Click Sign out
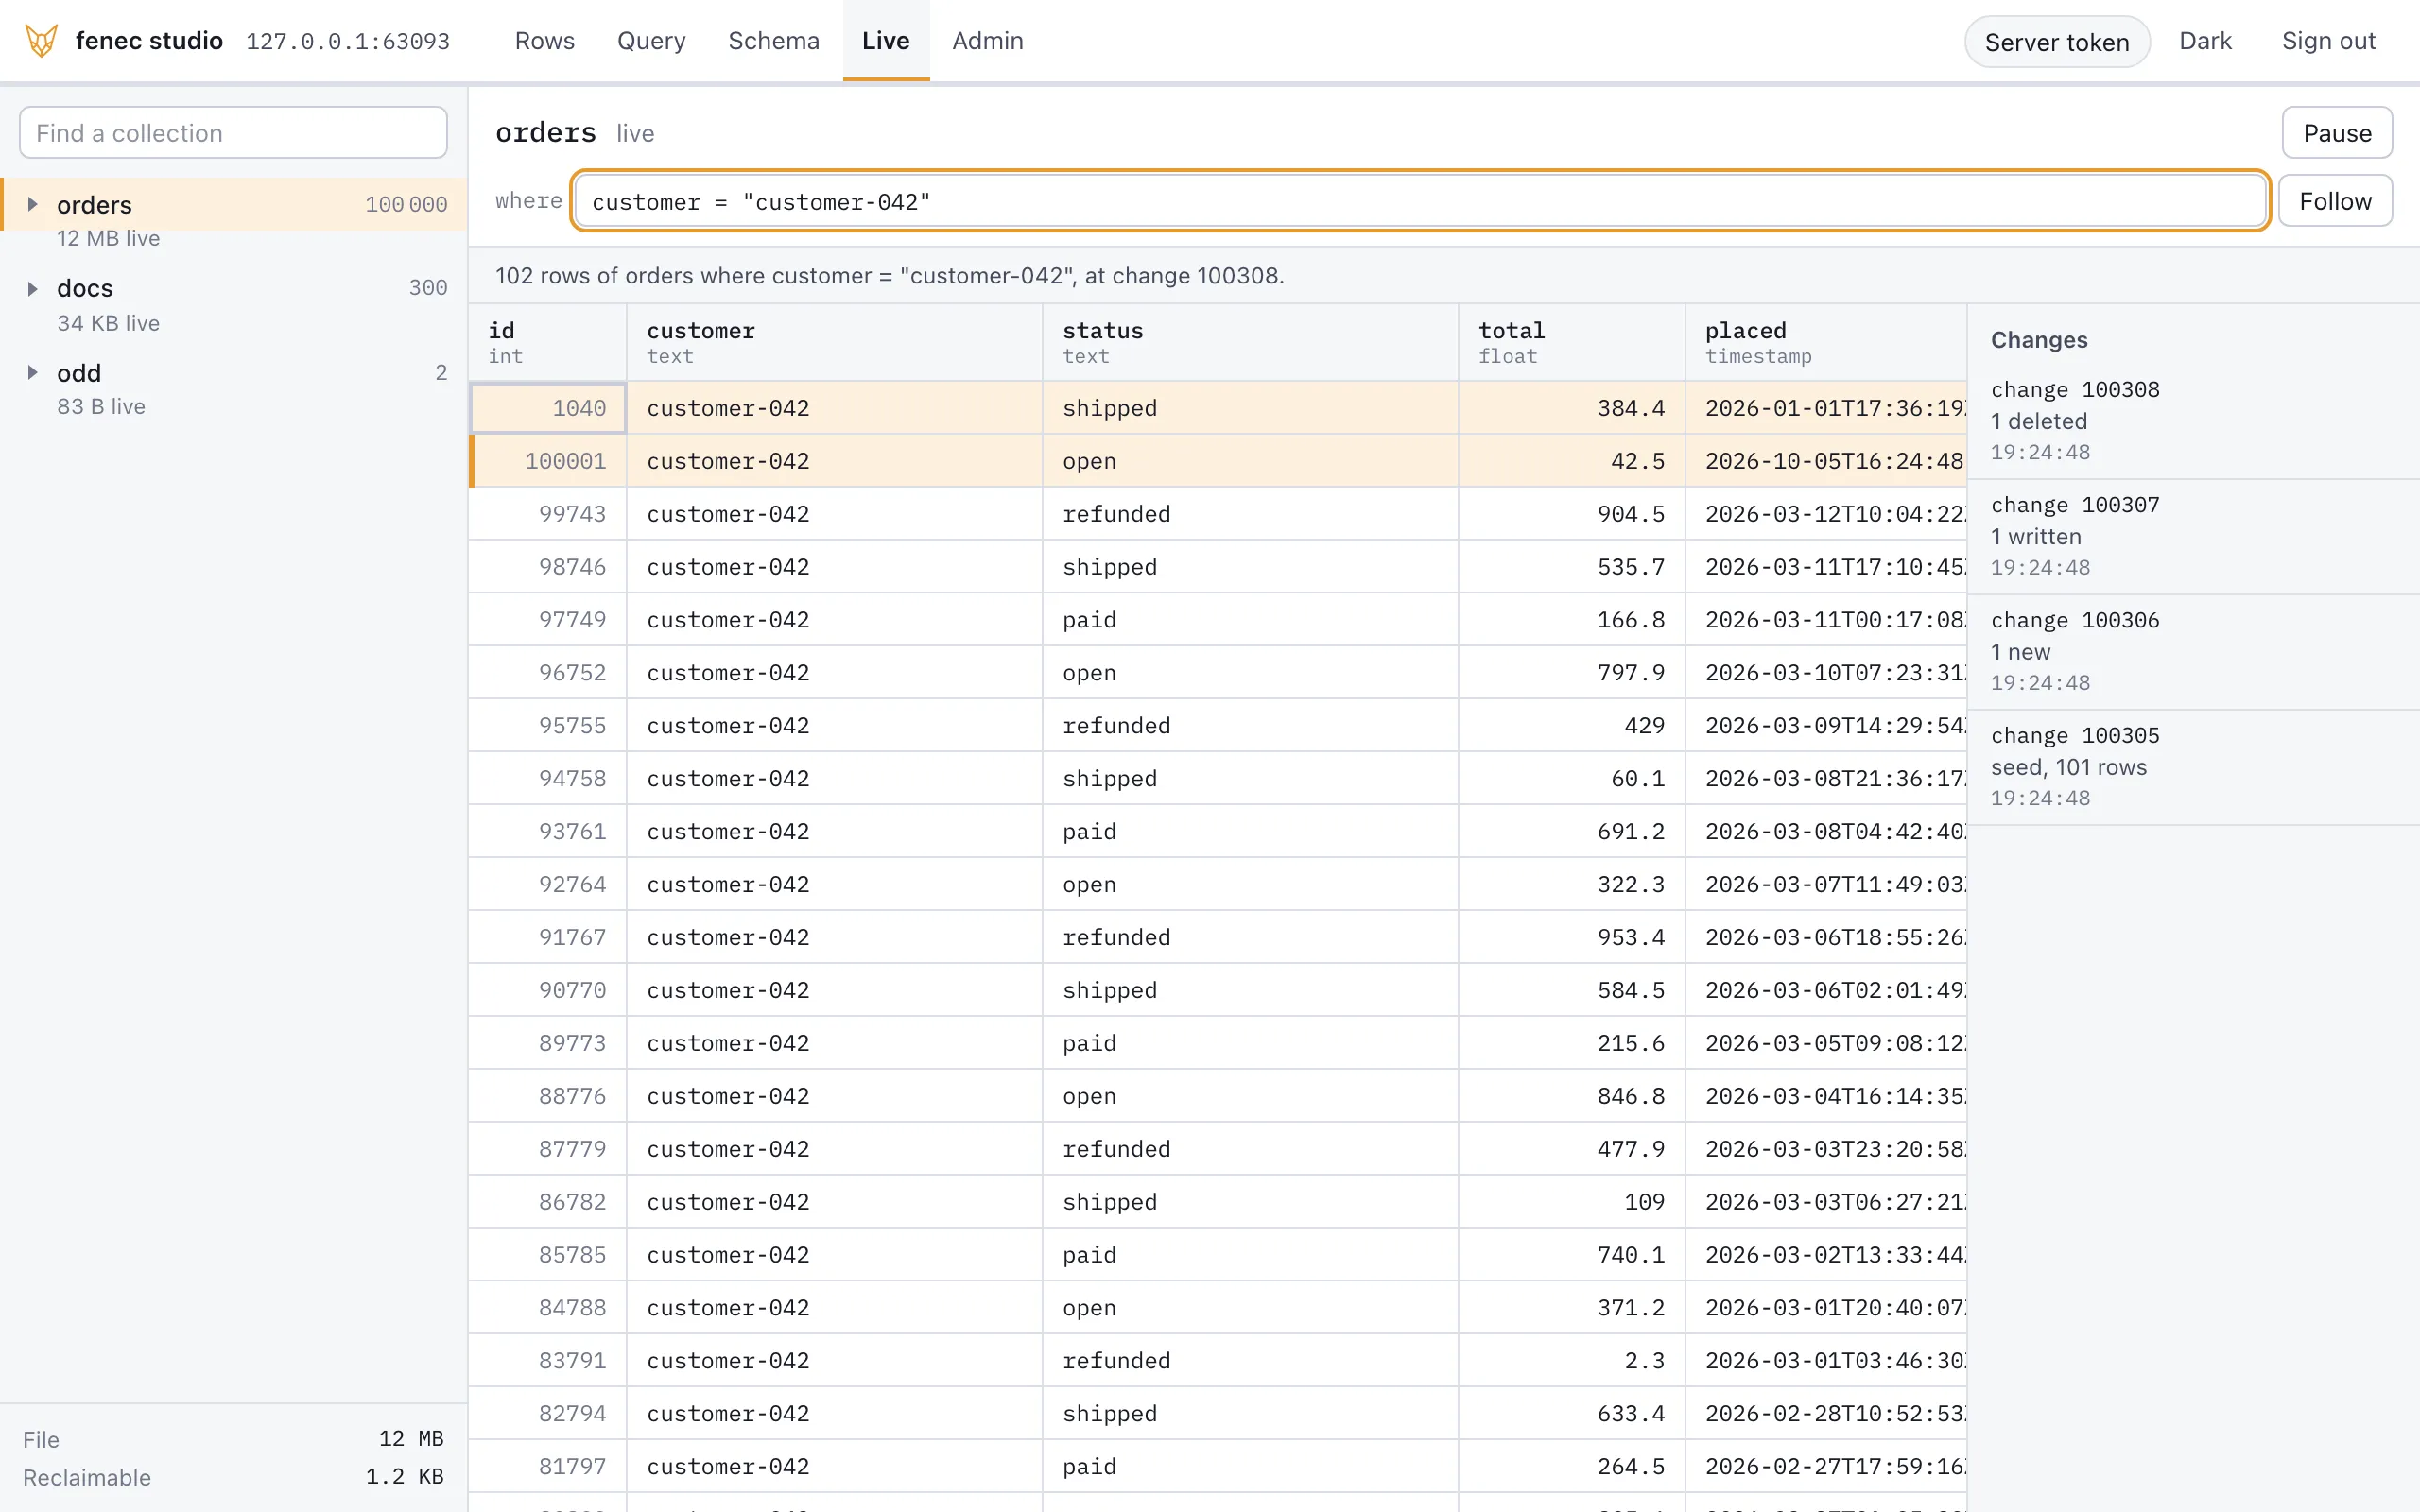 [2328, 41]
